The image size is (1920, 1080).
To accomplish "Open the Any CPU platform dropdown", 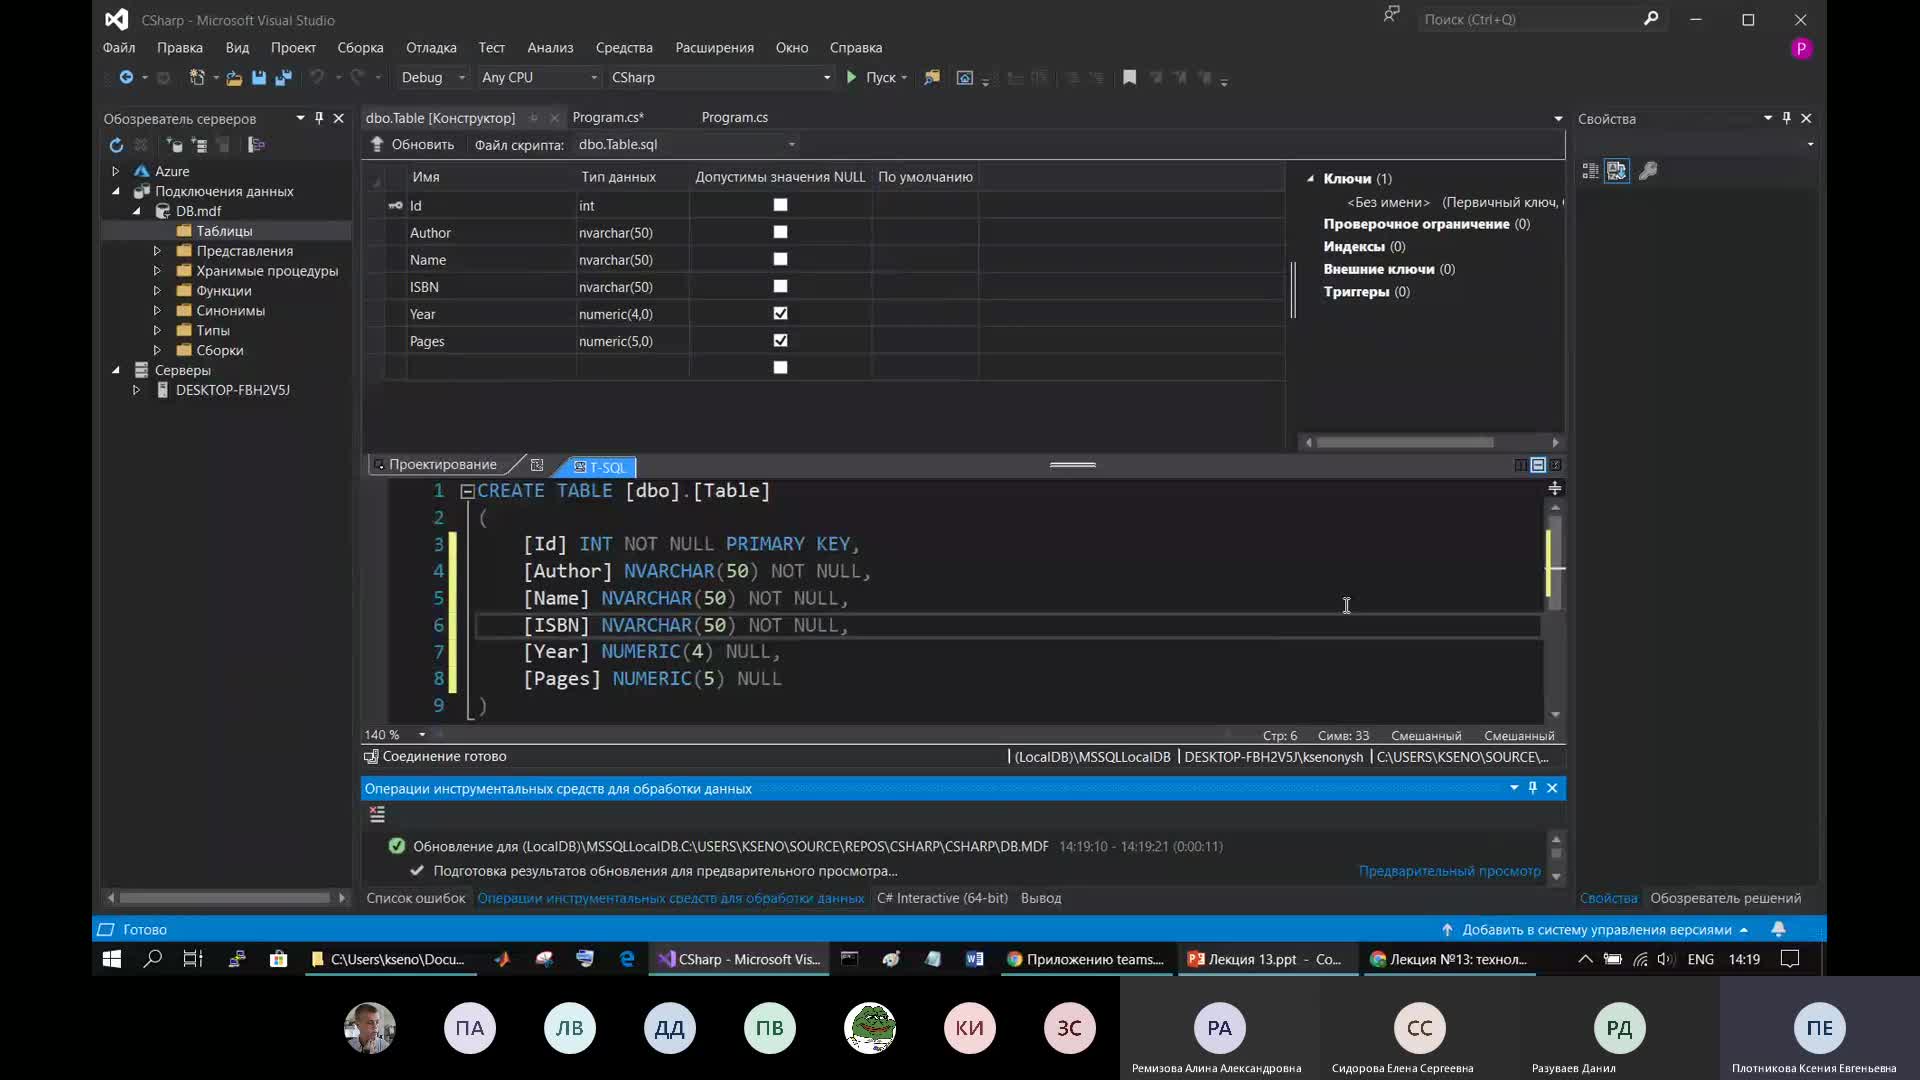I will pos(539,77).
